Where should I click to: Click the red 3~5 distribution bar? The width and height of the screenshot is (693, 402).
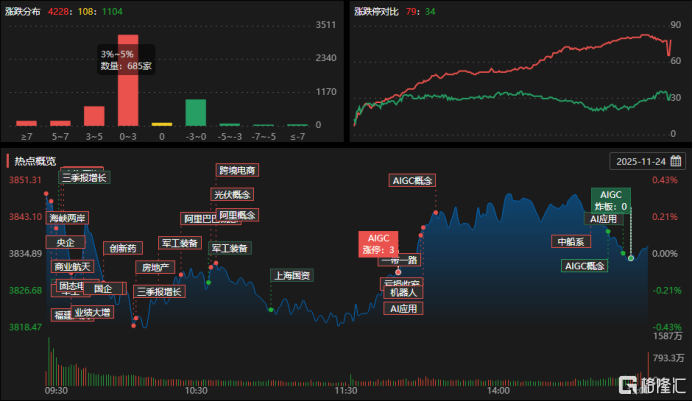(94, 116)
